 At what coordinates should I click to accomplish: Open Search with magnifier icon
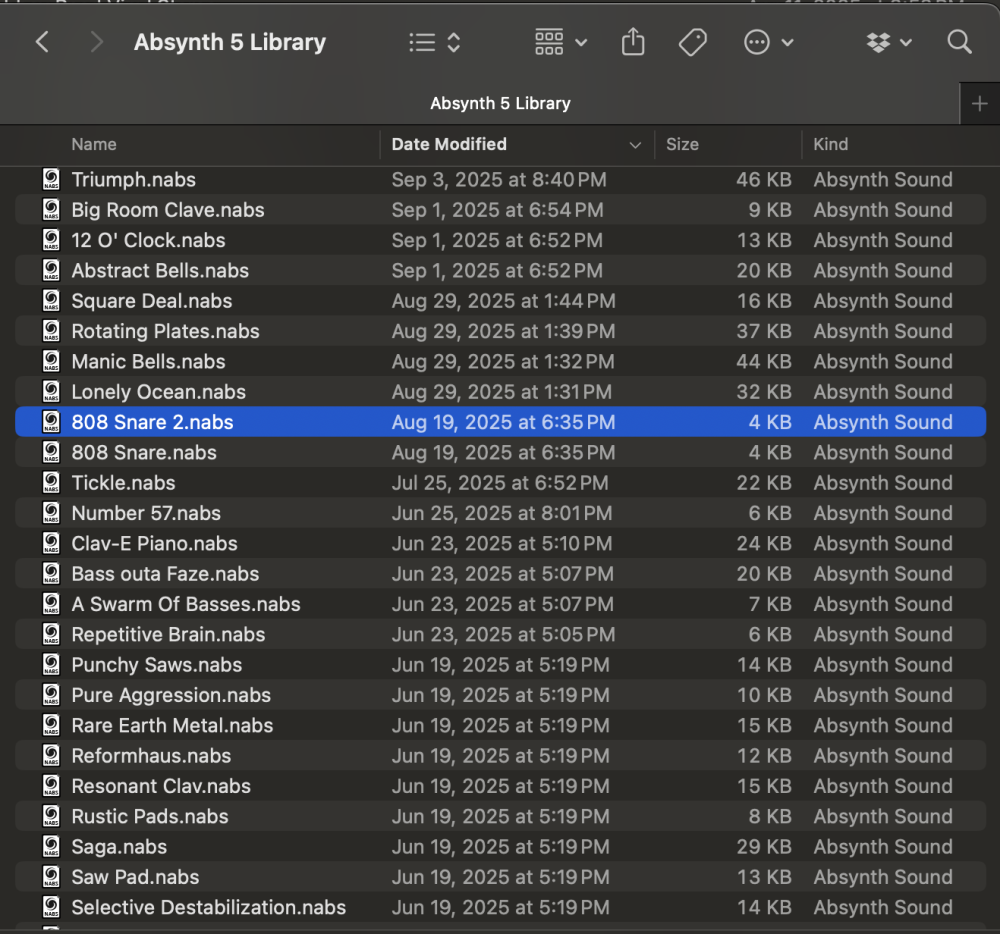(x=959, y=43)
